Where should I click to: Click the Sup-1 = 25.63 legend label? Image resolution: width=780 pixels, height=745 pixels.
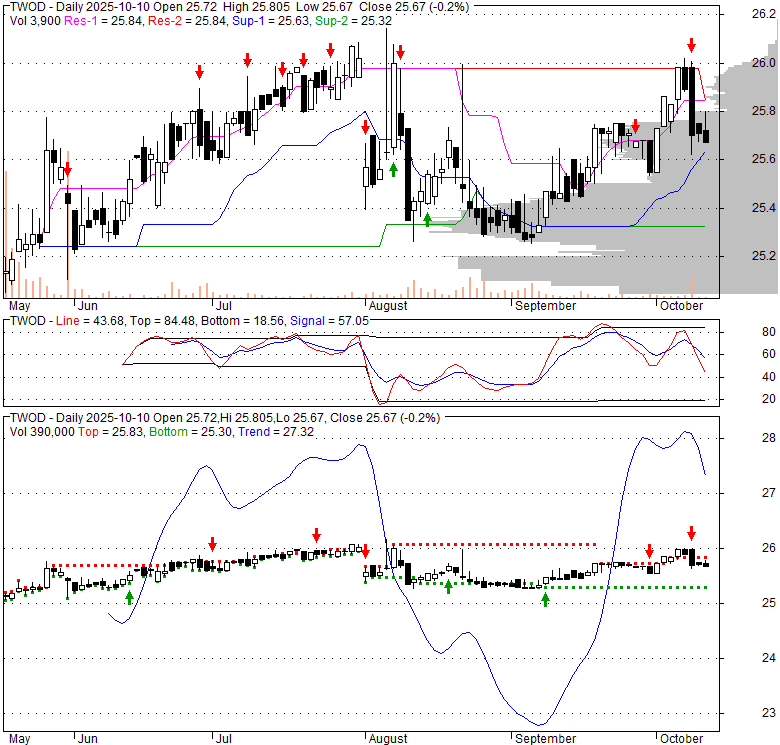270,21
